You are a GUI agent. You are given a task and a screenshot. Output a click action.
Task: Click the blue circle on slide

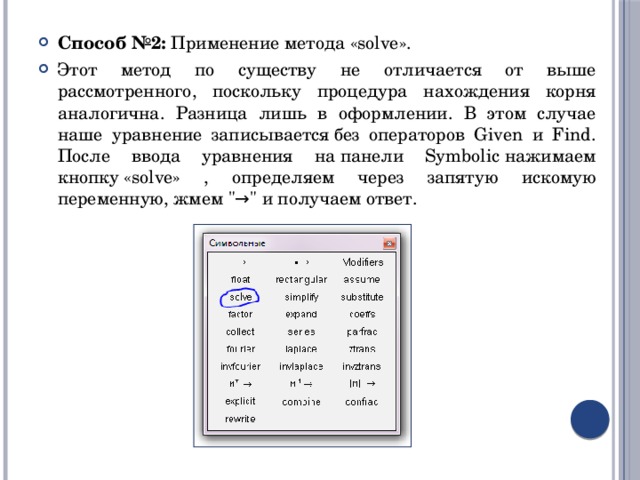(x=590, y=419)
